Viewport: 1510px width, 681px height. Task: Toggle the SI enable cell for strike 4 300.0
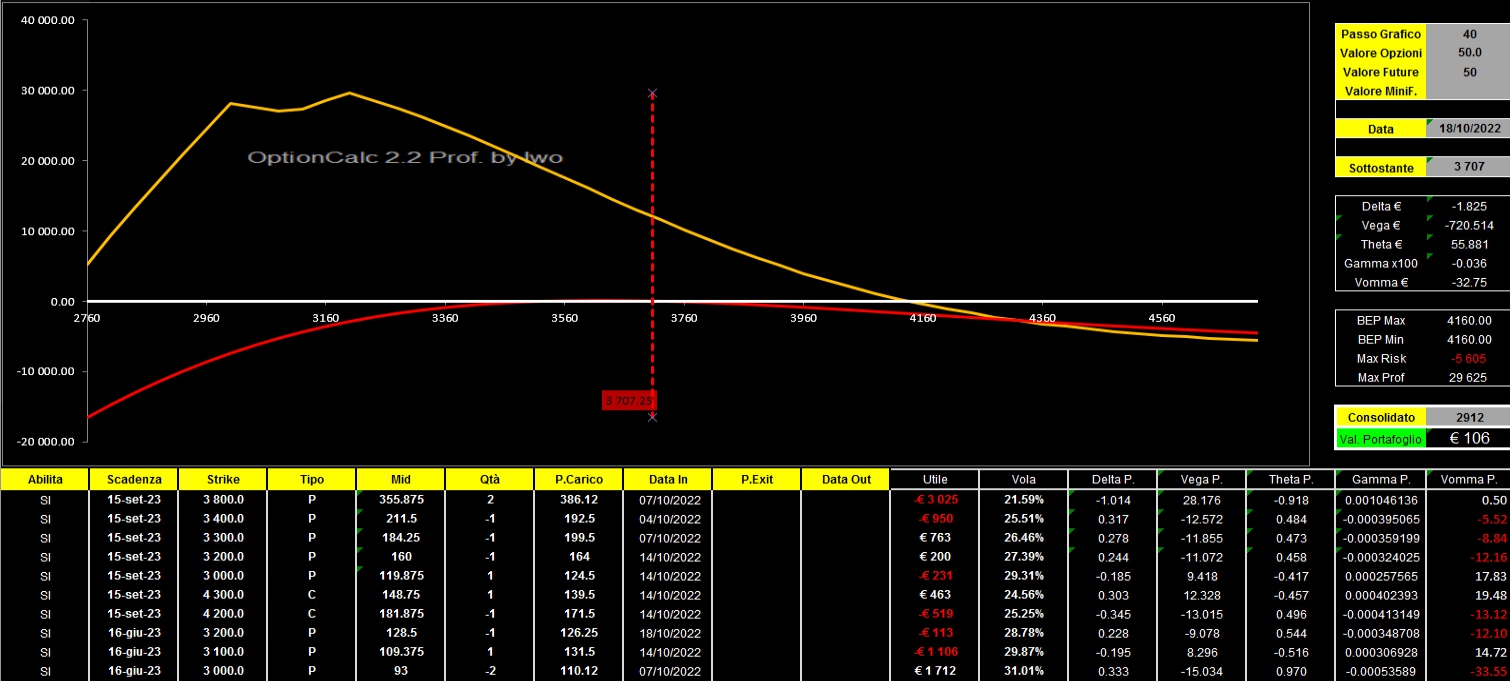tap(45, 594)
